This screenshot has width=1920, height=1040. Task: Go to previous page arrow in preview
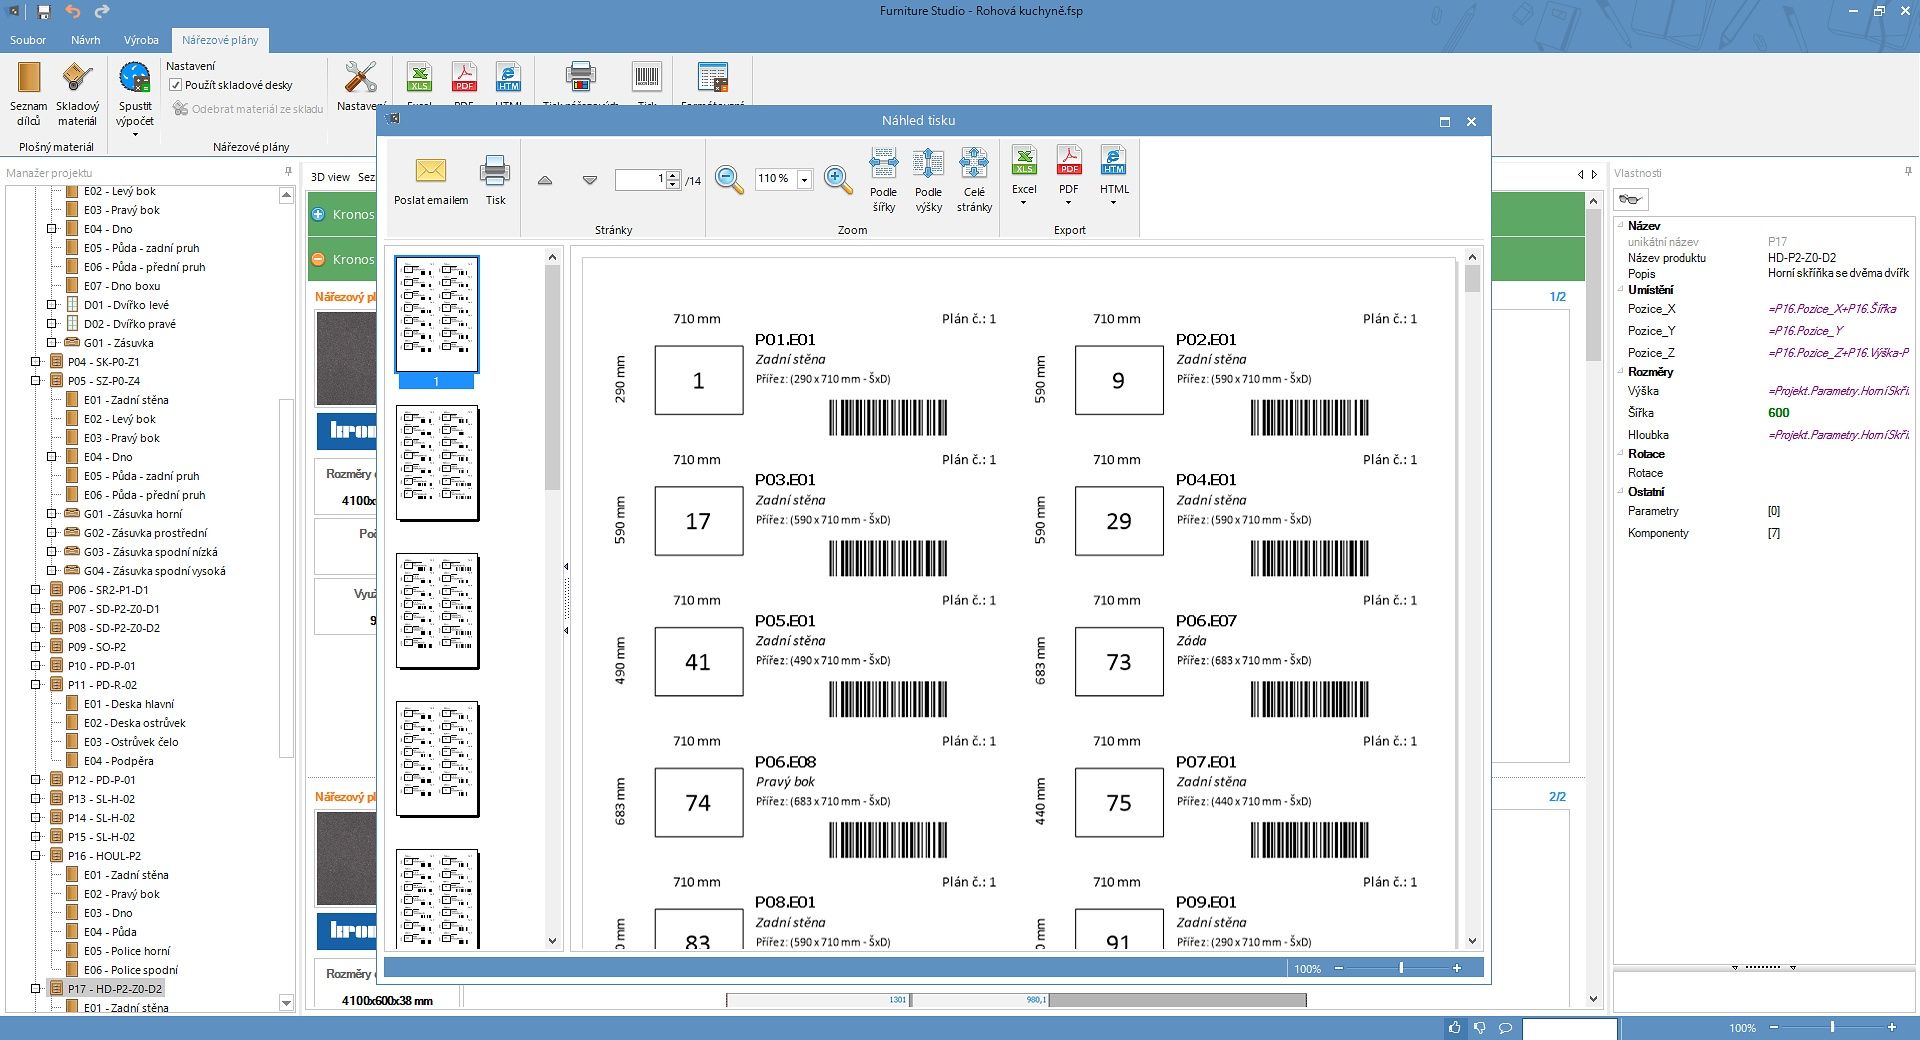[545, 180]
